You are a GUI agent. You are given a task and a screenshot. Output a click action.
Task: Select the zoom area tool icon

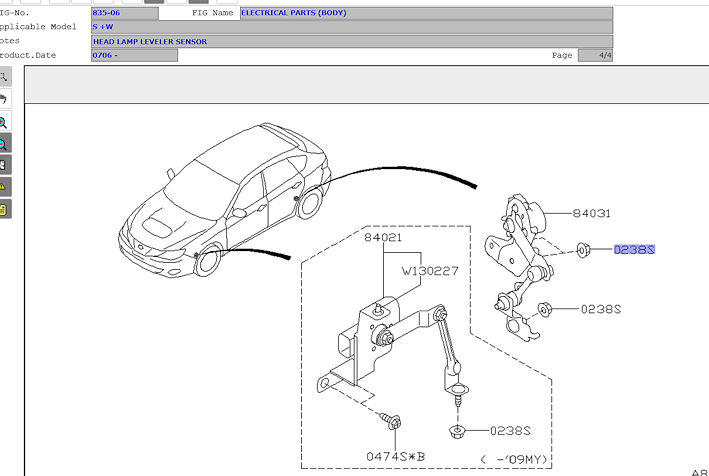[x=4, y=77]
